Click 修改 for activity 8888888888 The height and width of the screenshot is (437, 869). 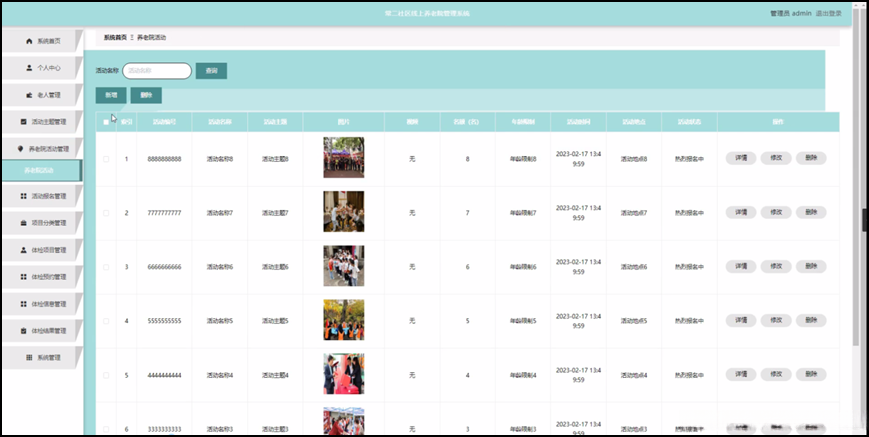(x=776, y=158)
